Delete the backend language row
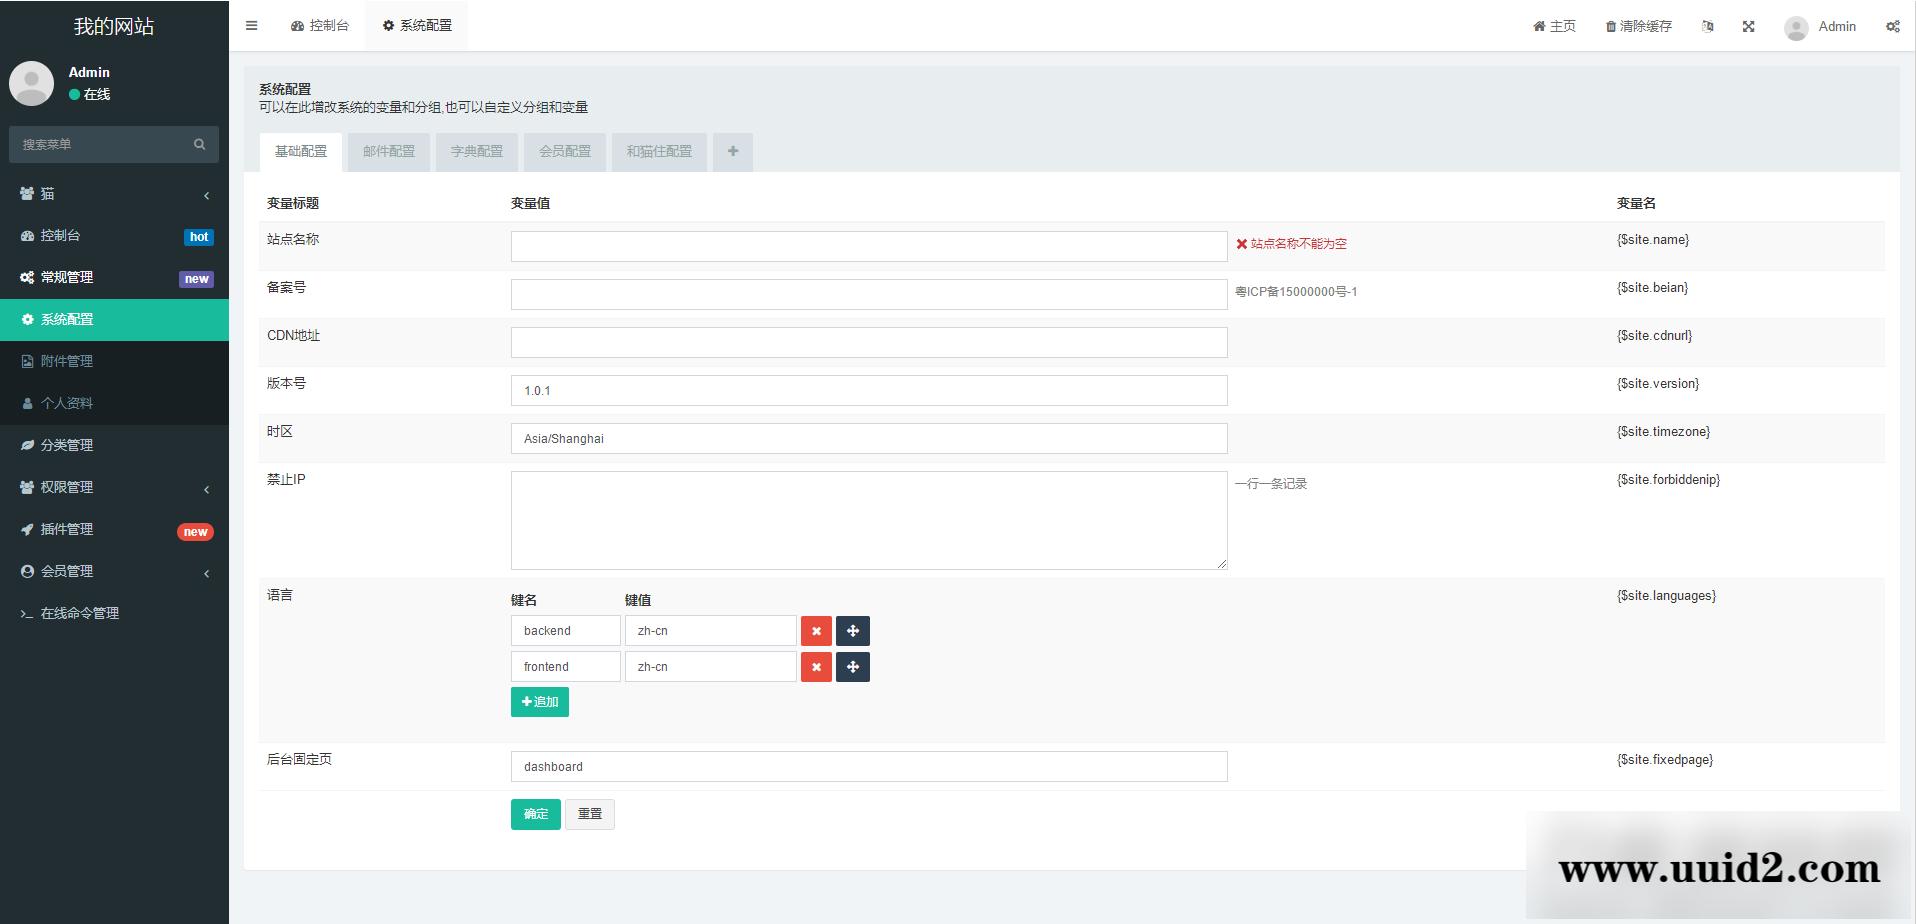The width and height of the screenshot is (1916, 924). click(816, 631)
